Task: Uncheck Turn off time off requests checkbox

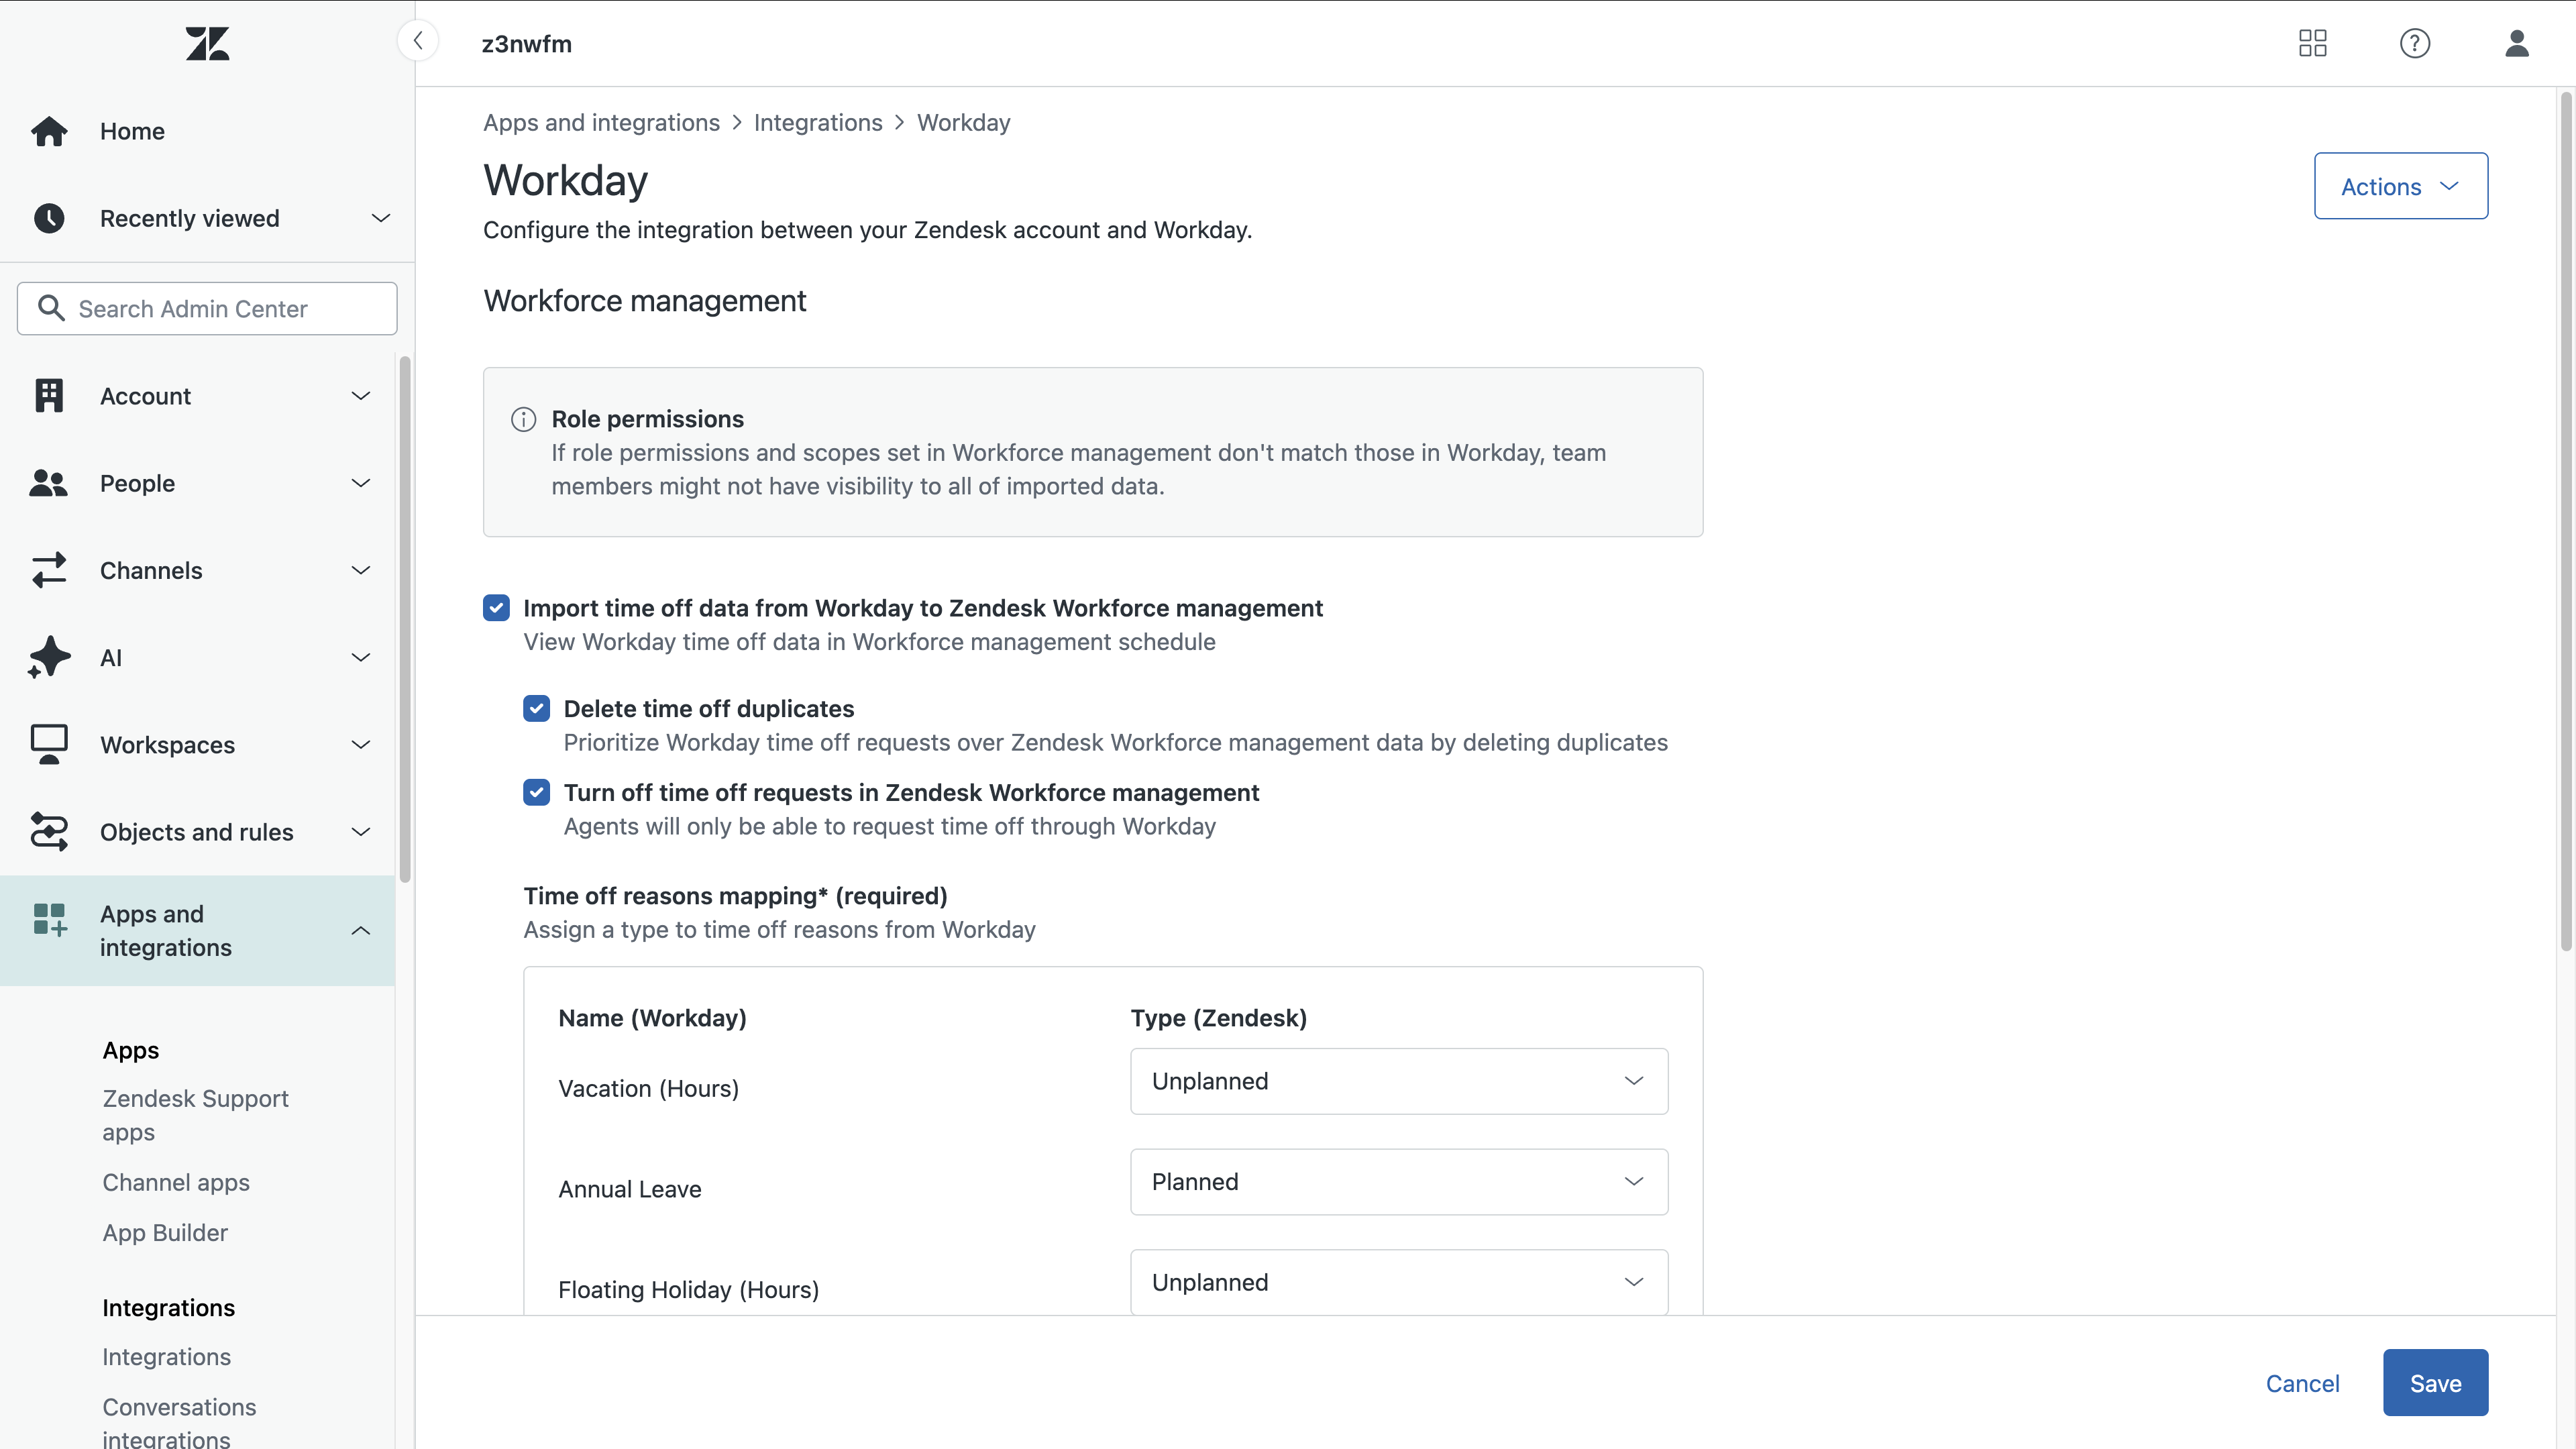Action: (536, 792)
